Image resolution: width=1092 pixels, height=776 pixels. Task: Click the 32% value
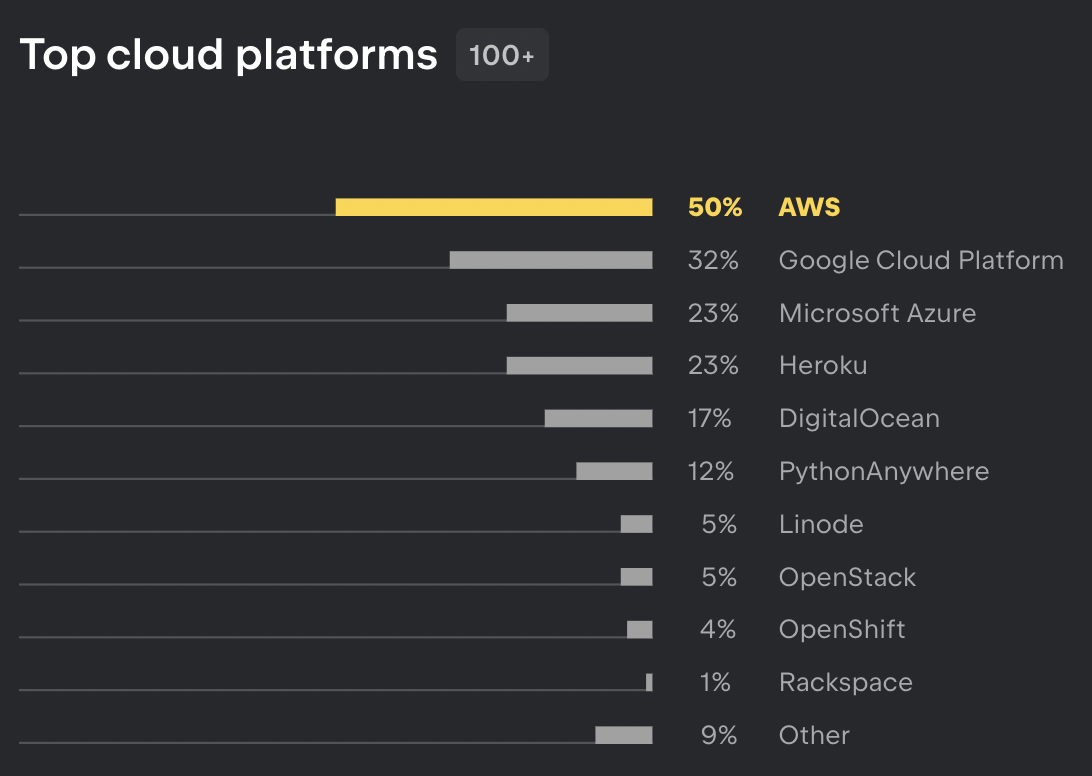(713, 260)
